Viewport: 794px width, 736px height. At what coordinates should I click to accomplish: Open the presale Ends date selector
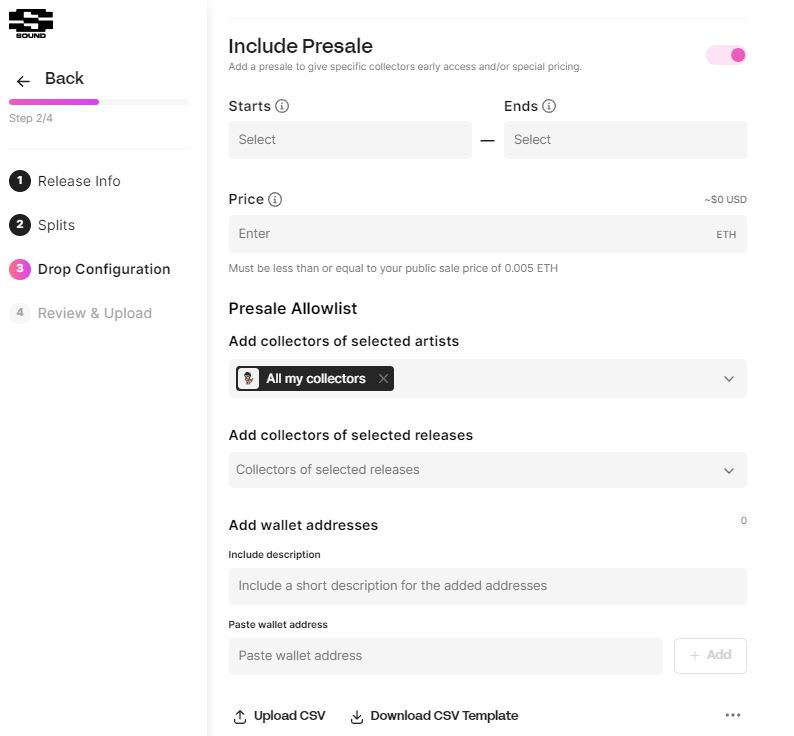625,140
